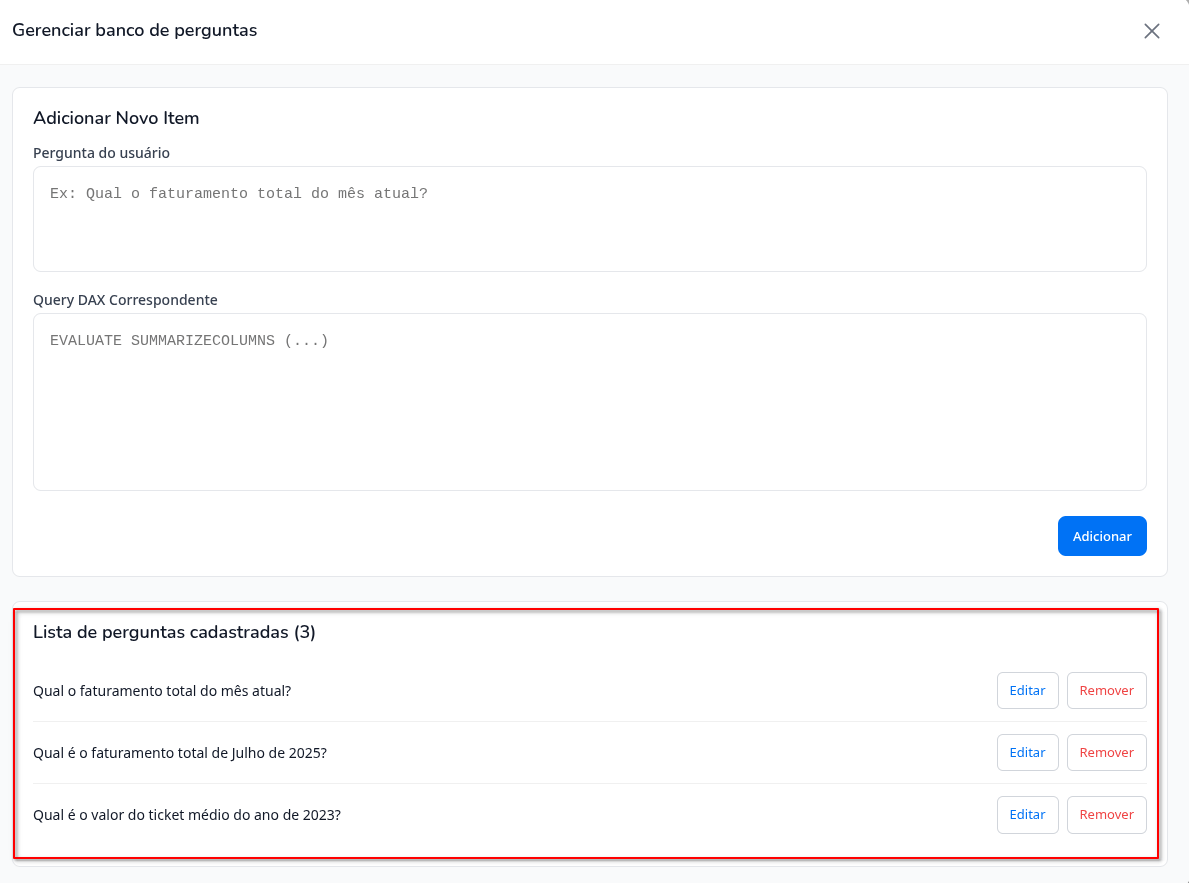
Task: Select the 'Qual é o valor do ticket médio' text
Action: (187, 815)
